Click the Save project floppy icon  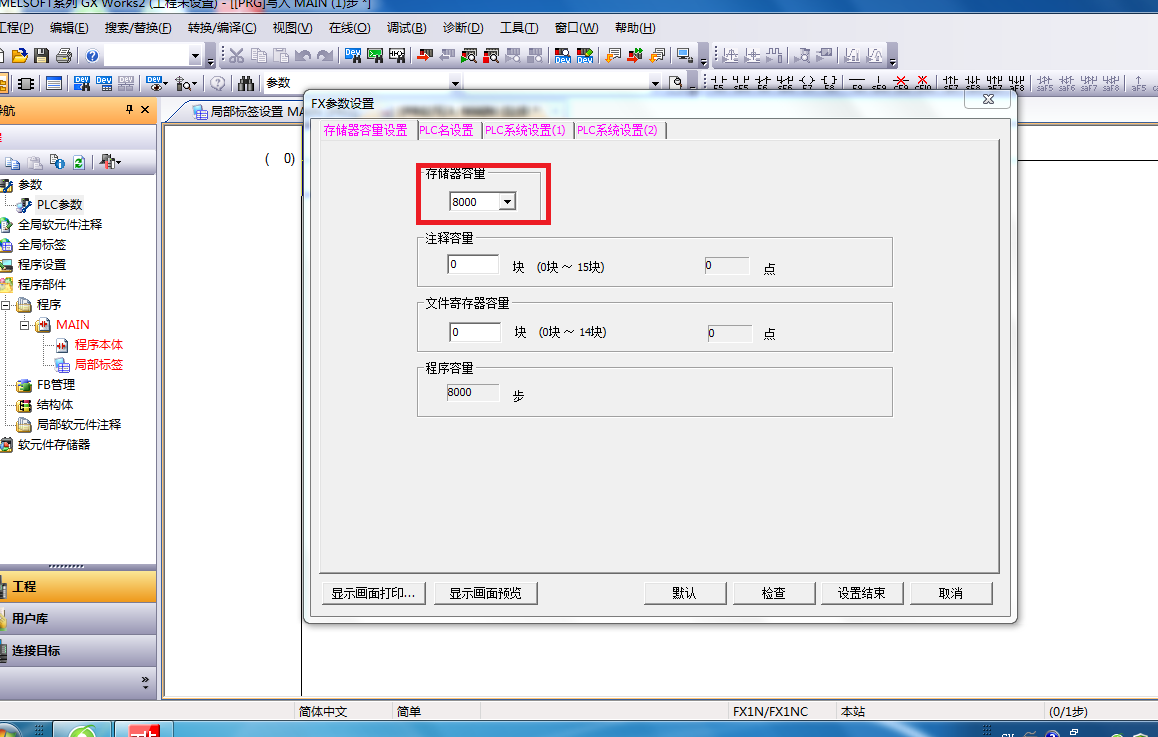click(x=41, y=55)
